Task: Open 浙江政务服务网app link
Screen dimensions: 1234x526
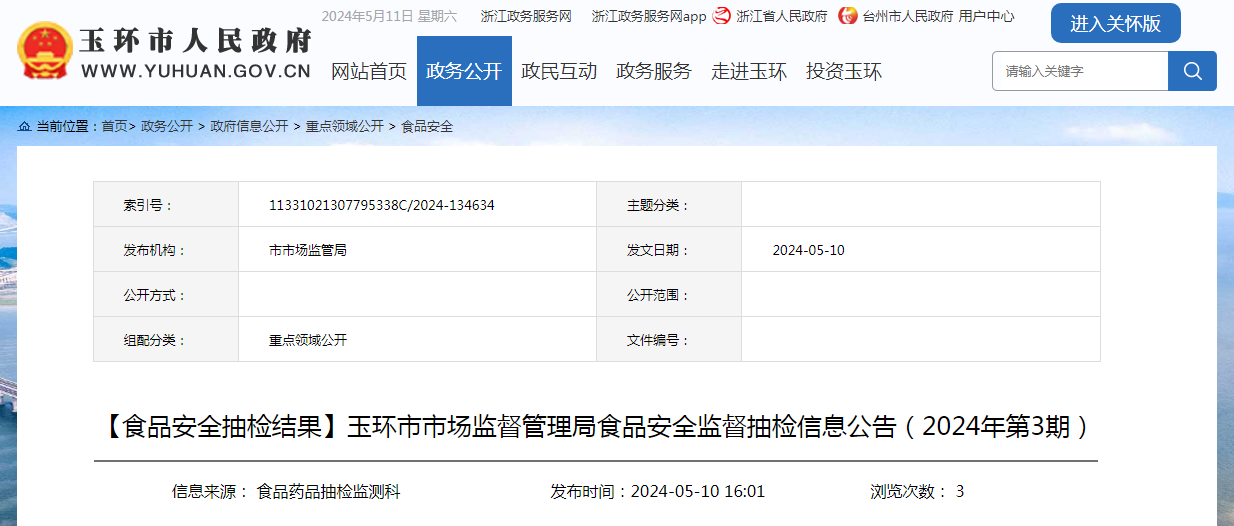Action: pos(649,16)
